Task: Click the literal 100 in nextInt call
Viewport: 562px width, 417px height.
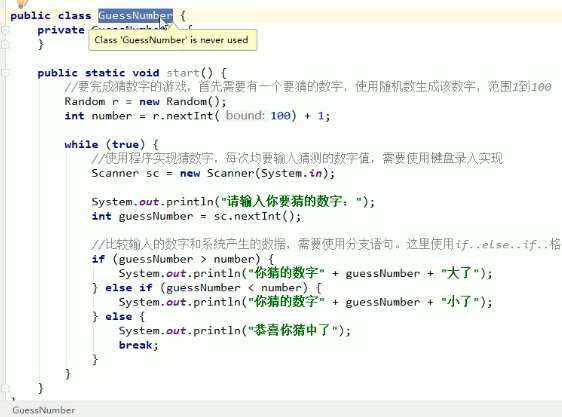Action: (280, 116)
